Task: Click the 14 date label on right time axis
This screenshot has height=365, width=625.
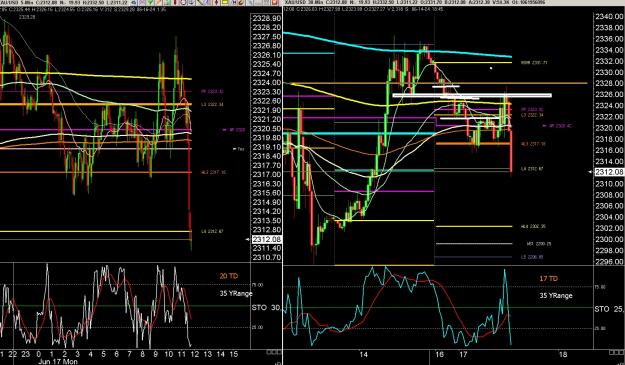Action: click(363, 354)
